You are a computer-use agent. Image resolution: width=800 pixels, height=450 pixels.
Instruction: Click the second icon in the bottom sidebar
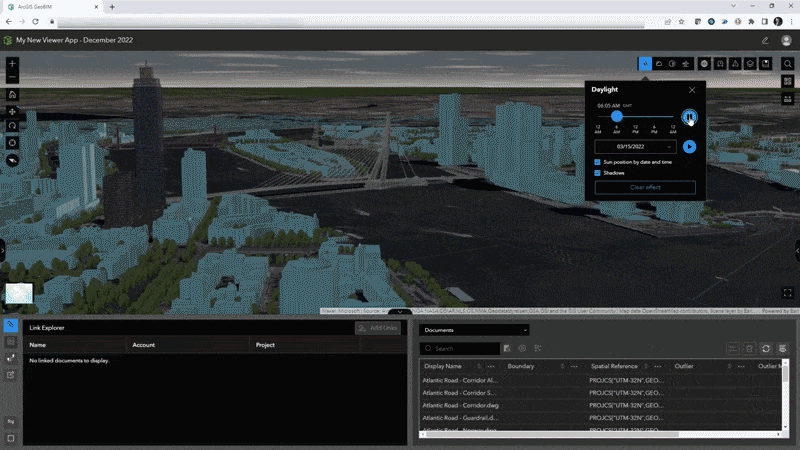tap(11, 342)
